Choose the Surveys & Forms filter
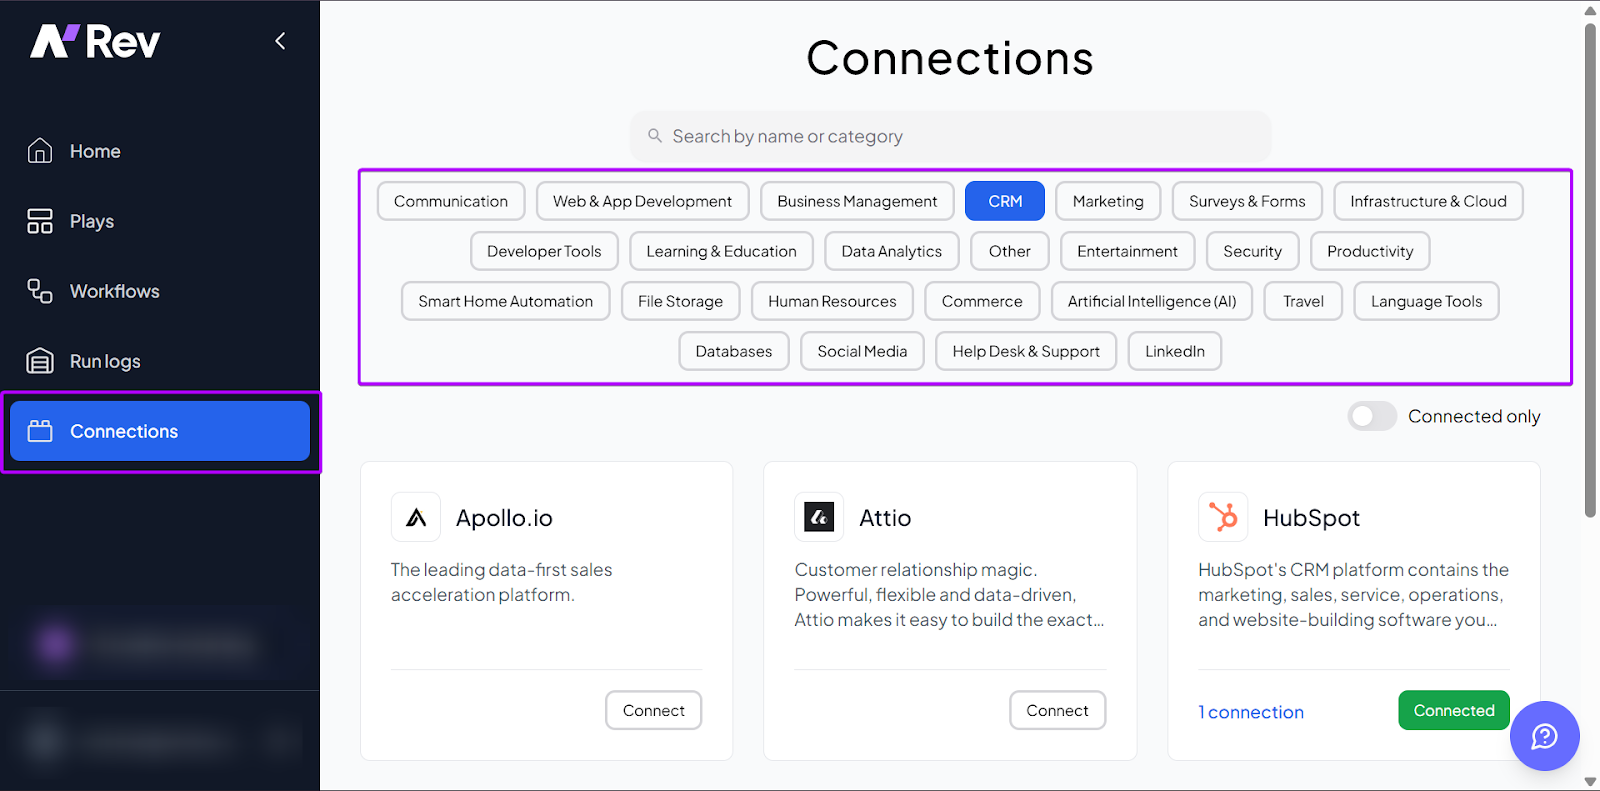 coord(1247,201)
